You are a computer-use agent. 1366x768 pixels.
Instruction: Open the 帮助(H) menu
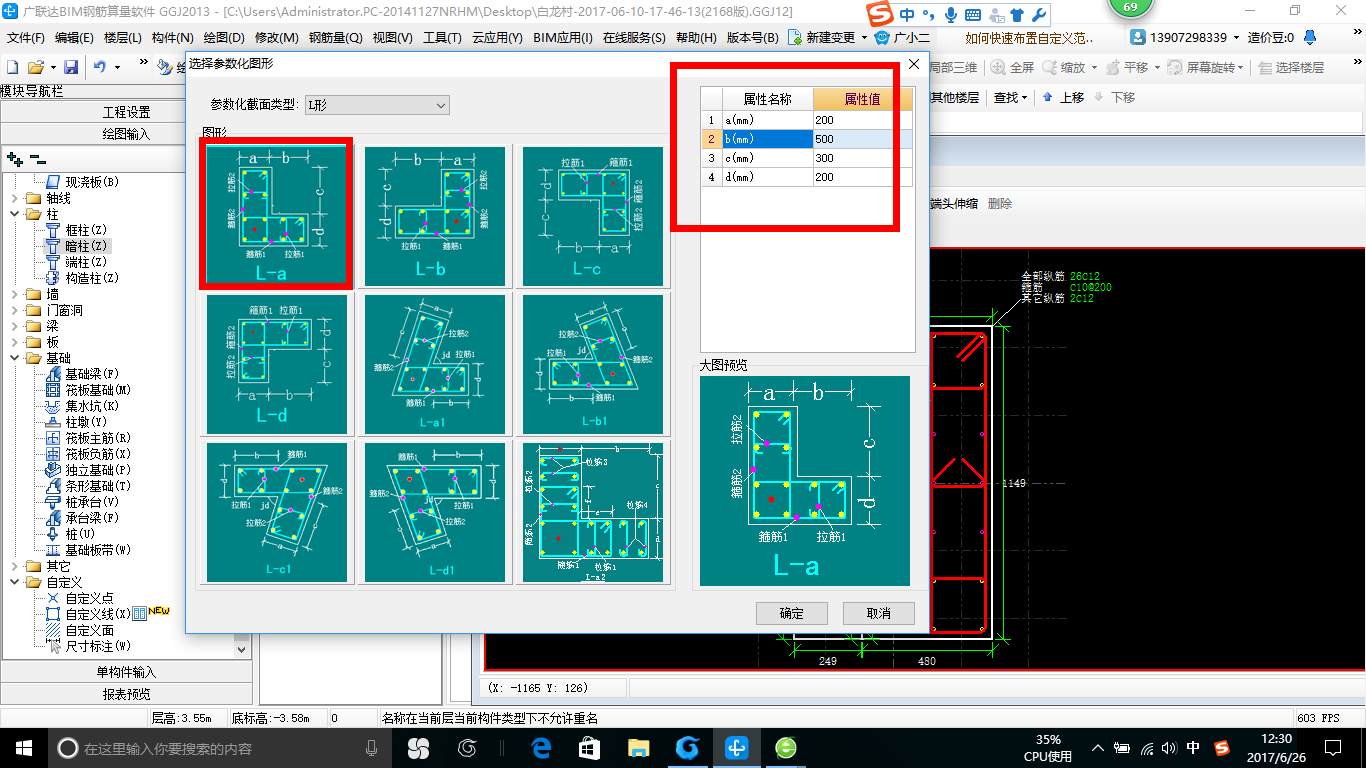[x=696, y=38]
